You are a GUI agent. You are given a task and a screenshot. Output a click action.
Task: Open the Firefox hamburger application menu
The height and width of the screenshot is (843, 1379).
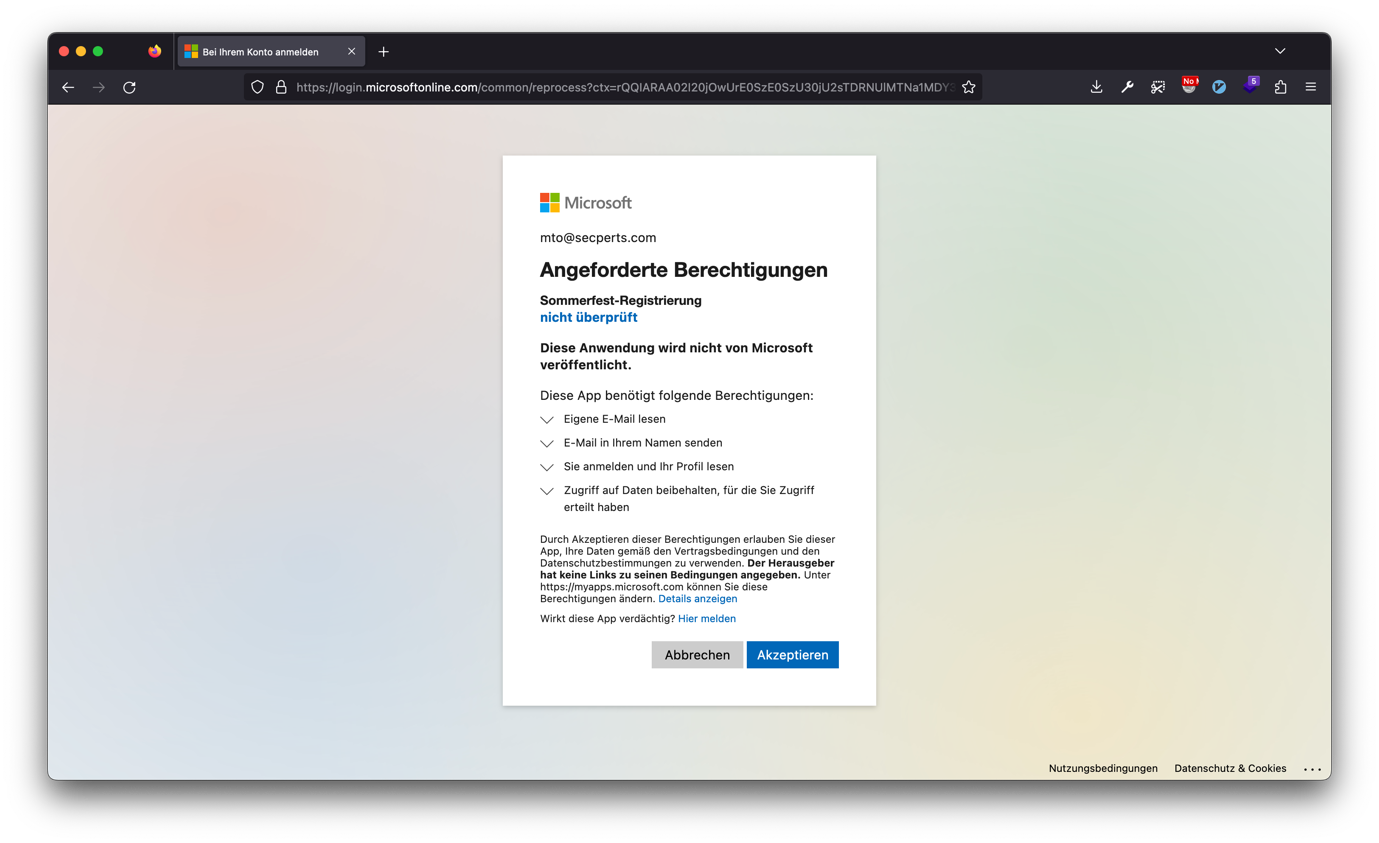pyautogui.click(x=1311, y=88)
